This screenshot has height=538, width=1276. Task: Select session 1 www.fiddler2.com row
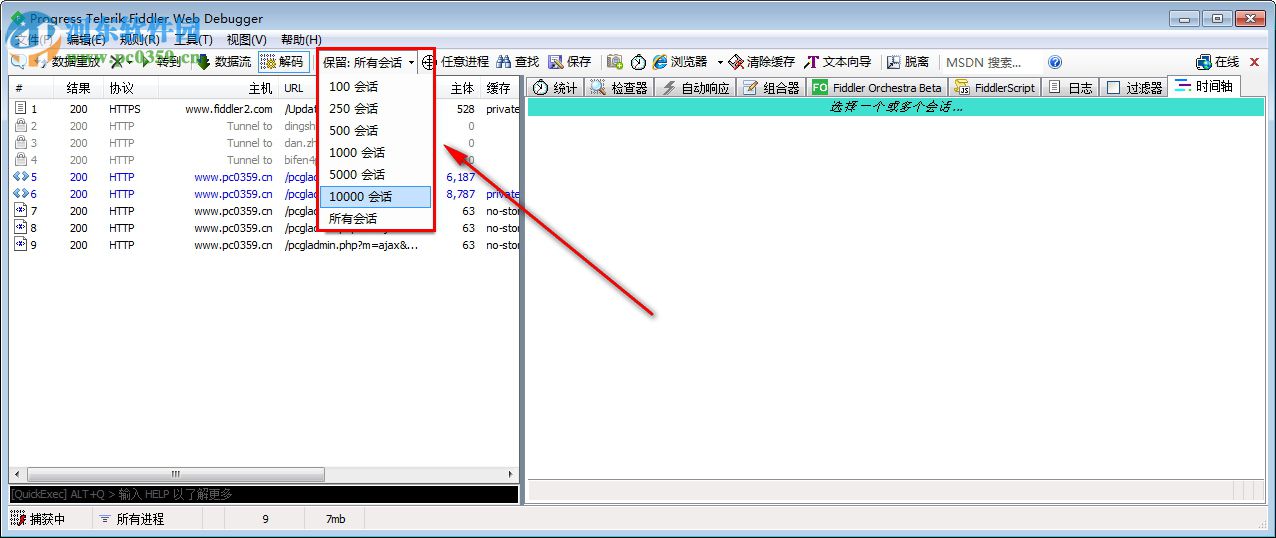(x=264, y=109)
